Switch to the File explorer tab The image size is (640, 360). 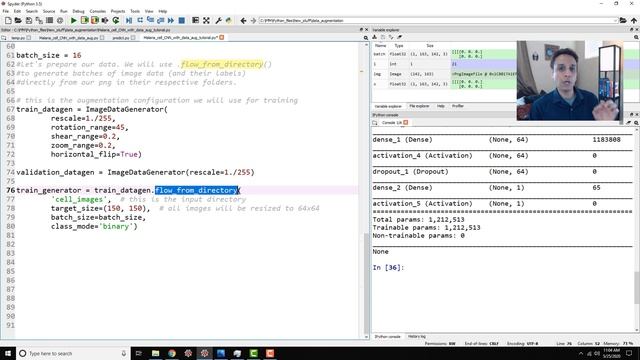(x=419, y=106)
